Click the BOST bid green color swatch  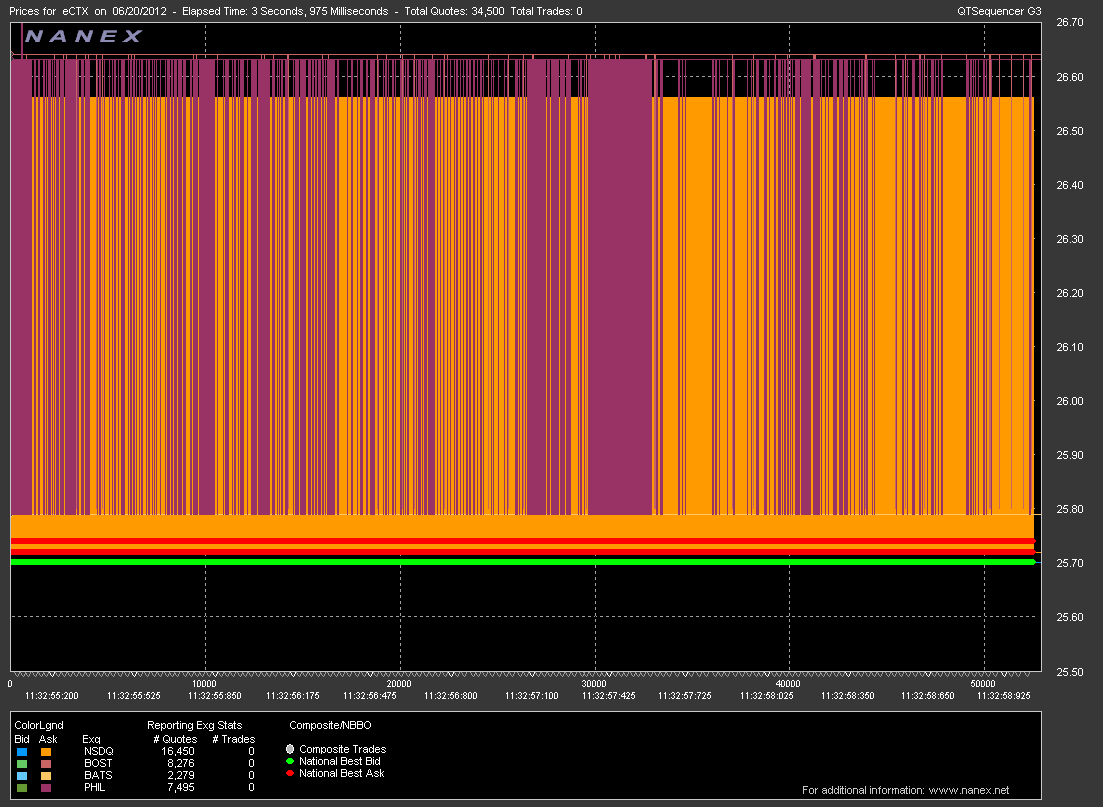22,763
